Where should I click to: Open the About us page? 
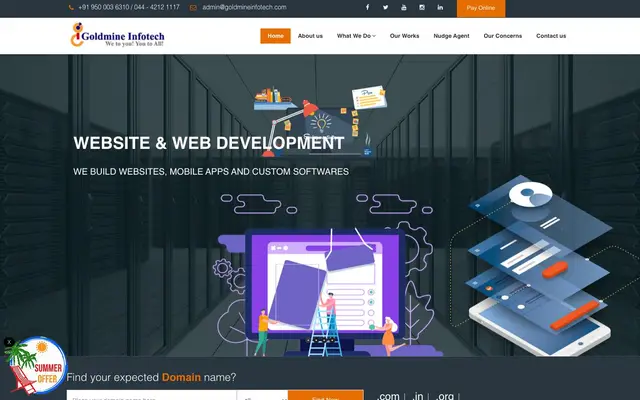(x=310, y=36)
